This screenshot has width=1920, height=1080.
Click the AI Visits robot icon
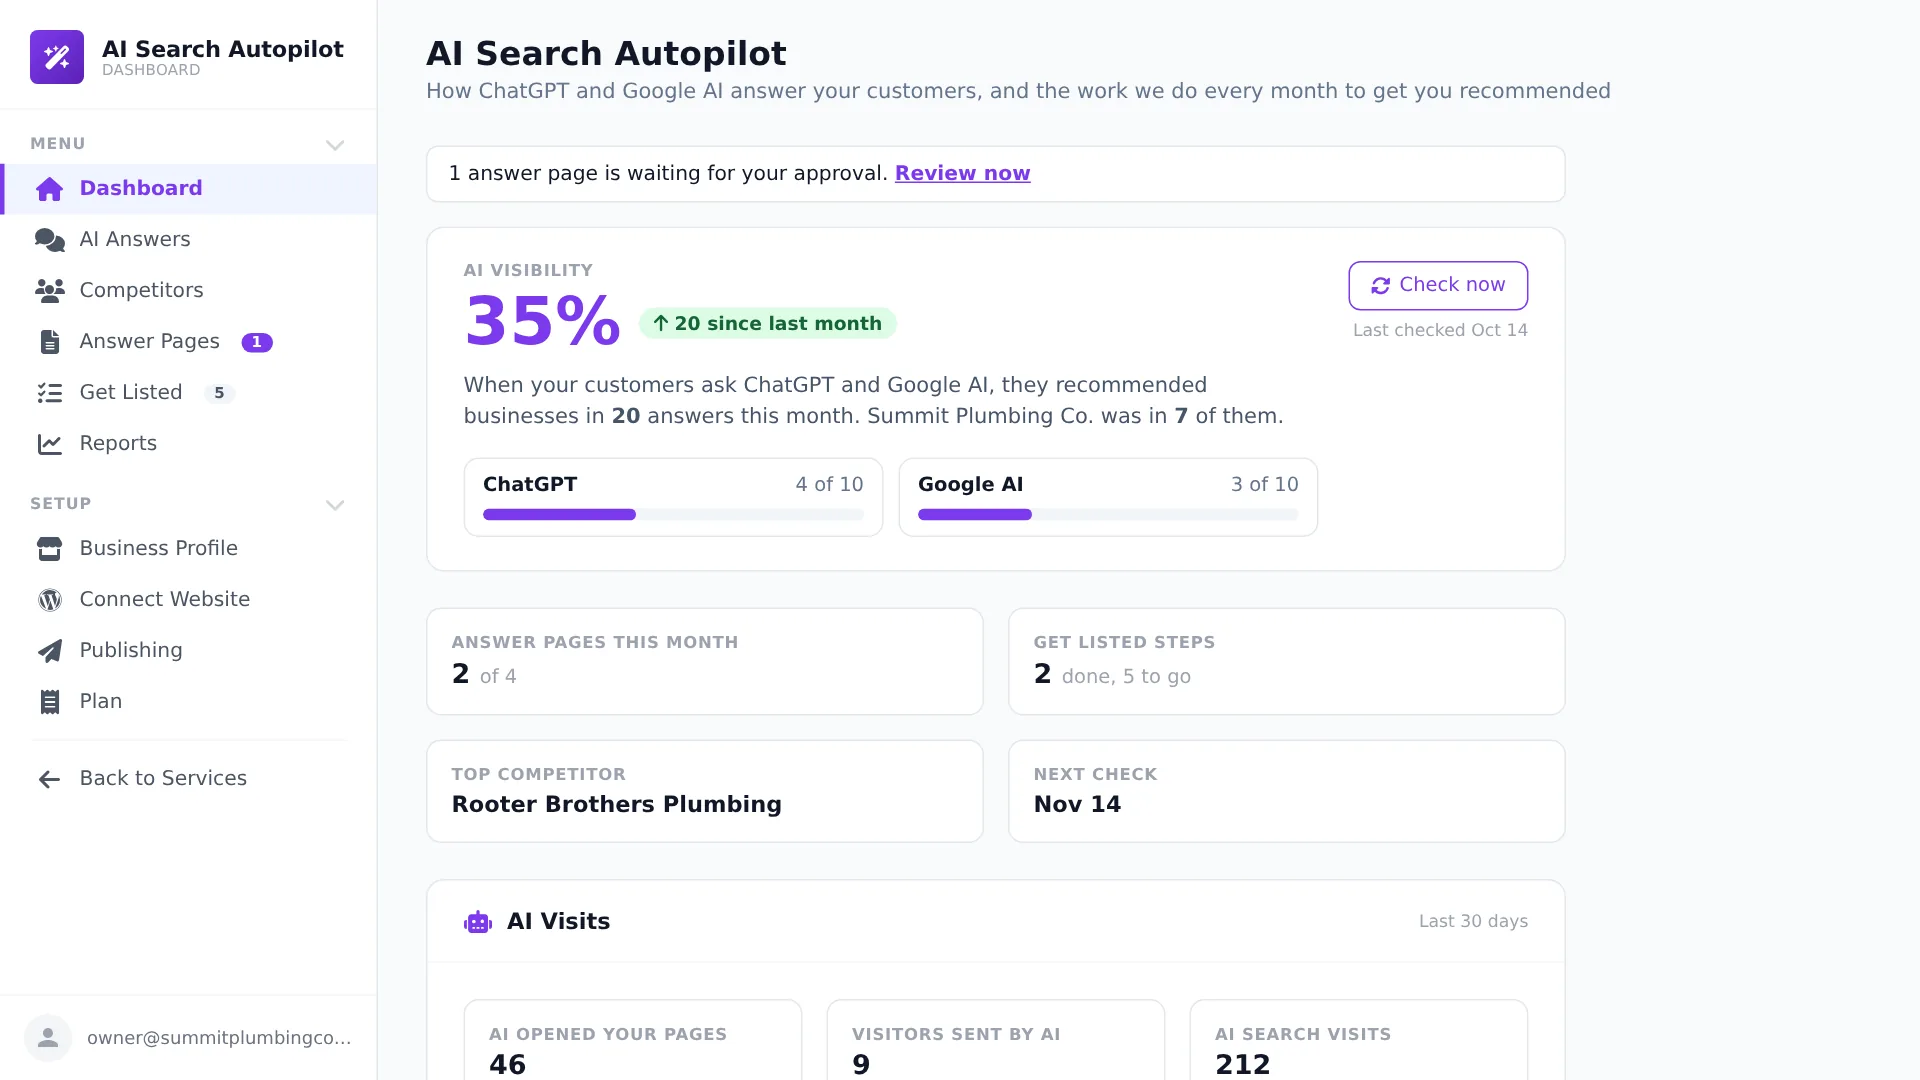coord(478,922)
